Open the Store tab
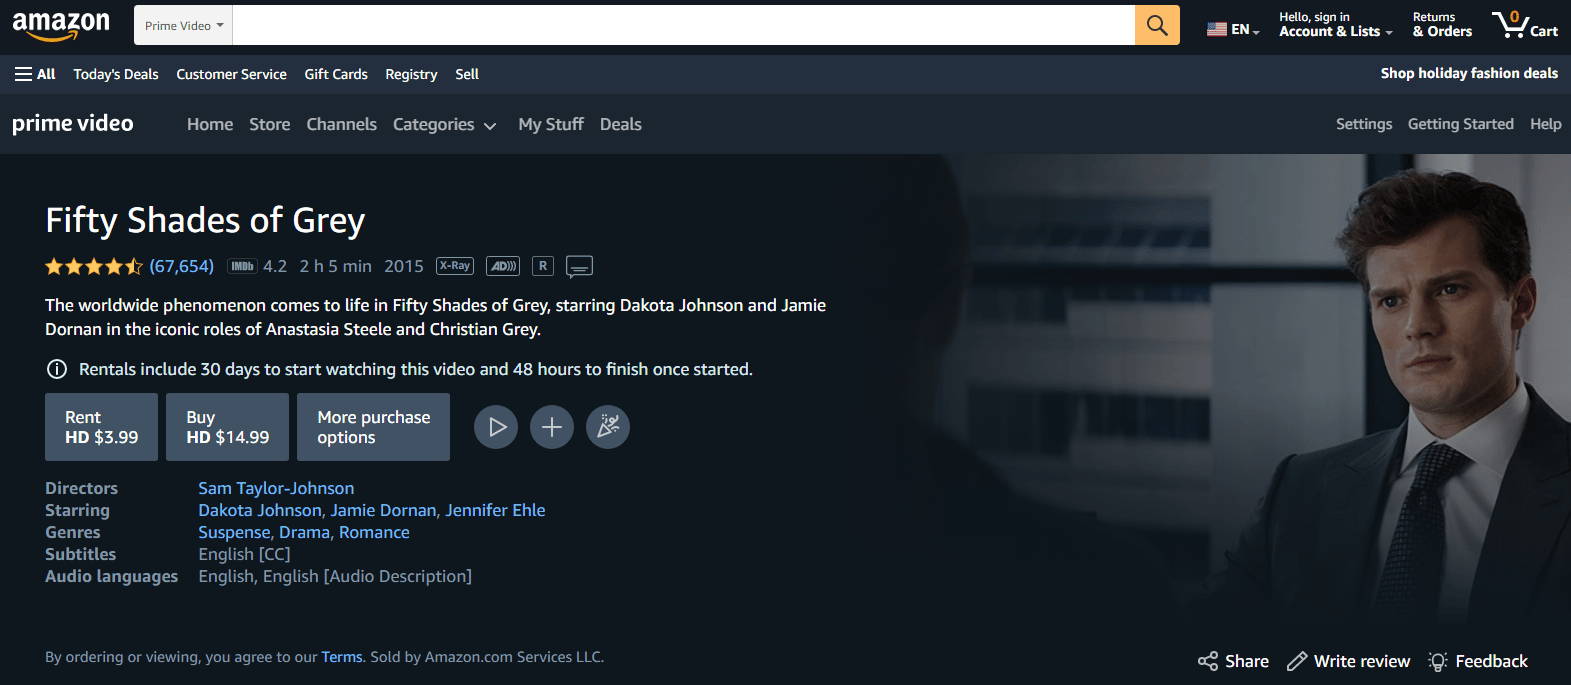This screenshot has width=1571, height=685. pos(270,124)
